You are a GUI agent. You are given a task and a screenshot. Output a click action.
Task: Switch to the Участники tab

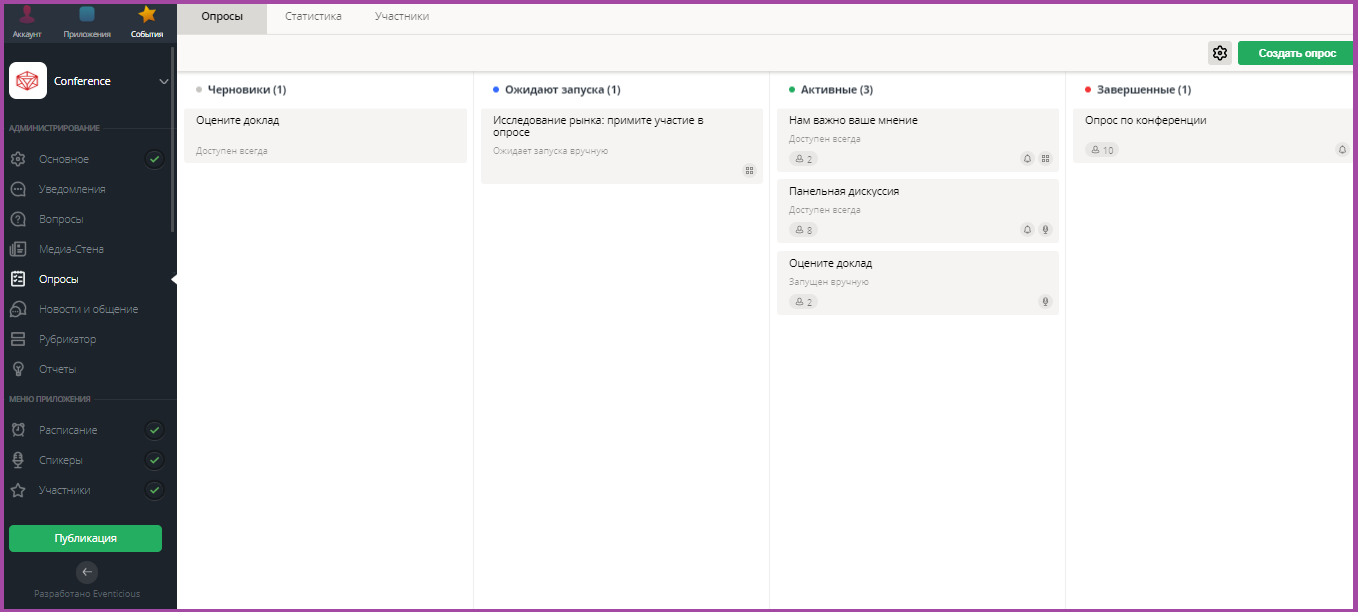tap(402, 17)
